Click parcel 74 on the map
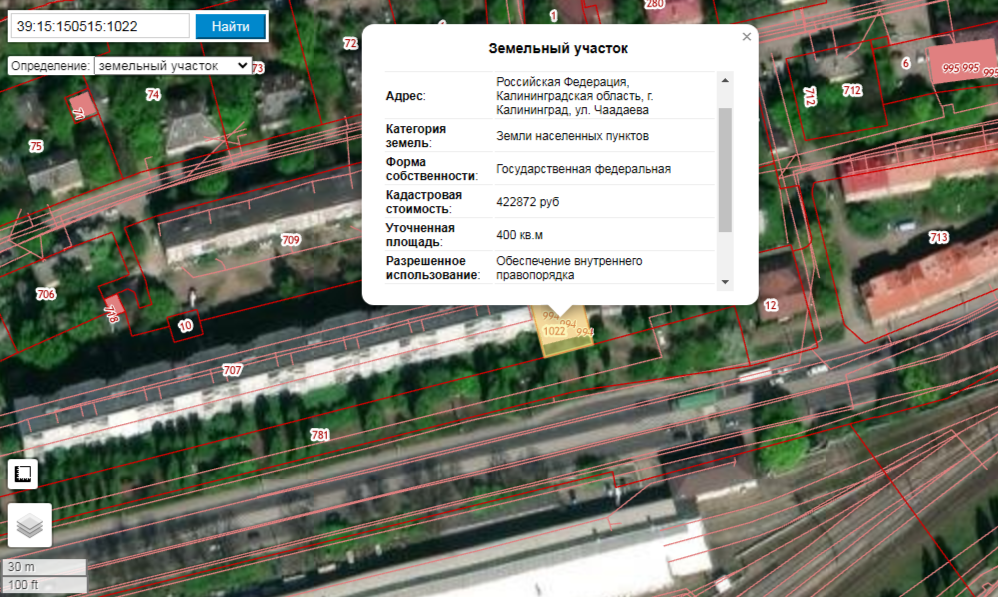Image resolution: width=998 pixels, height=597 pixels. (x=152, y=95)
